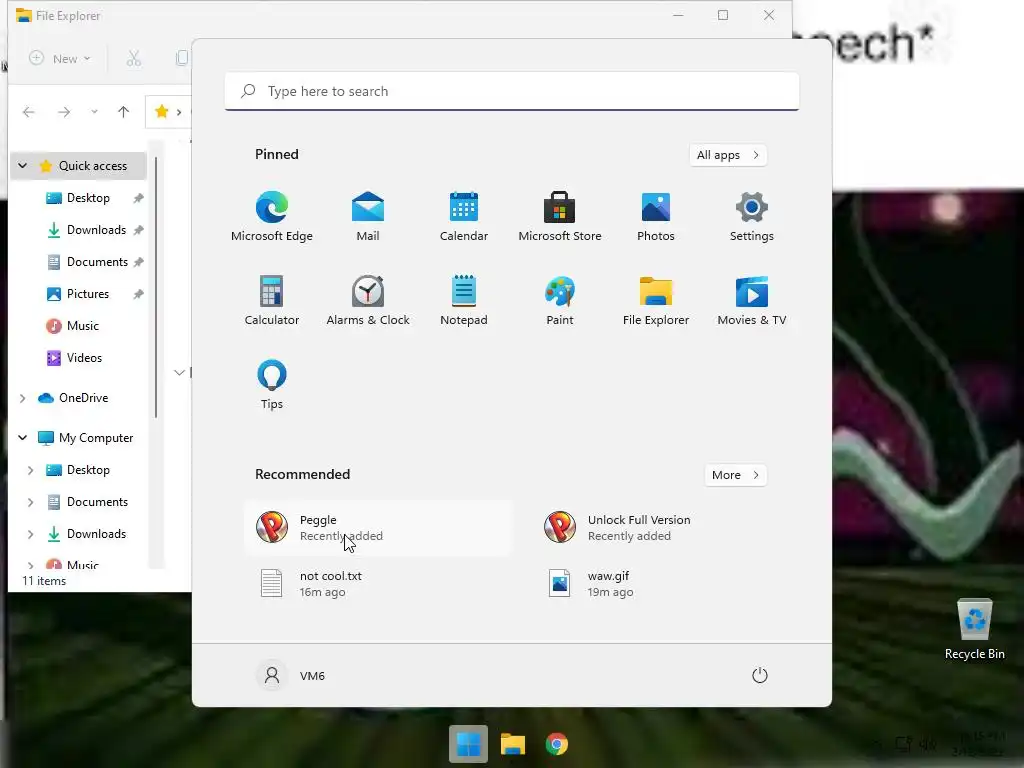Unpin Documents using its pin icon
This screenshot has width=1024, height=768.
click(138, 263)
